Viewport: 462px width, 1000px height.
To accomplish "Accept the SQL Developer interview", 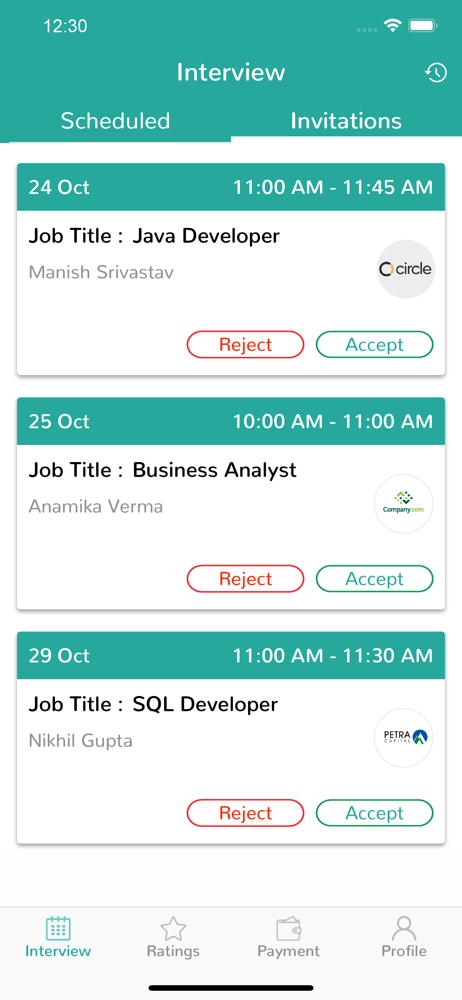I will coord(375,812).
